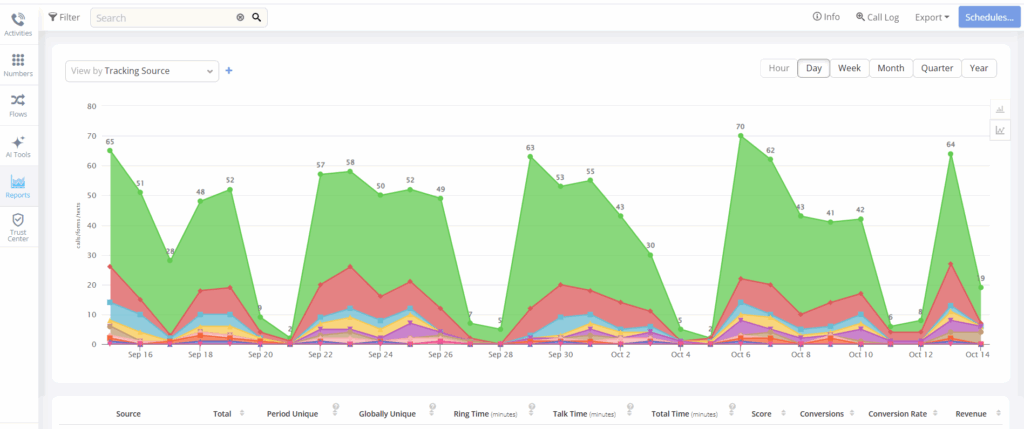Open the Export dropdown menu
Image resolution: width=1024 pixels, height=429 pixels.
(x=932, y=17)
